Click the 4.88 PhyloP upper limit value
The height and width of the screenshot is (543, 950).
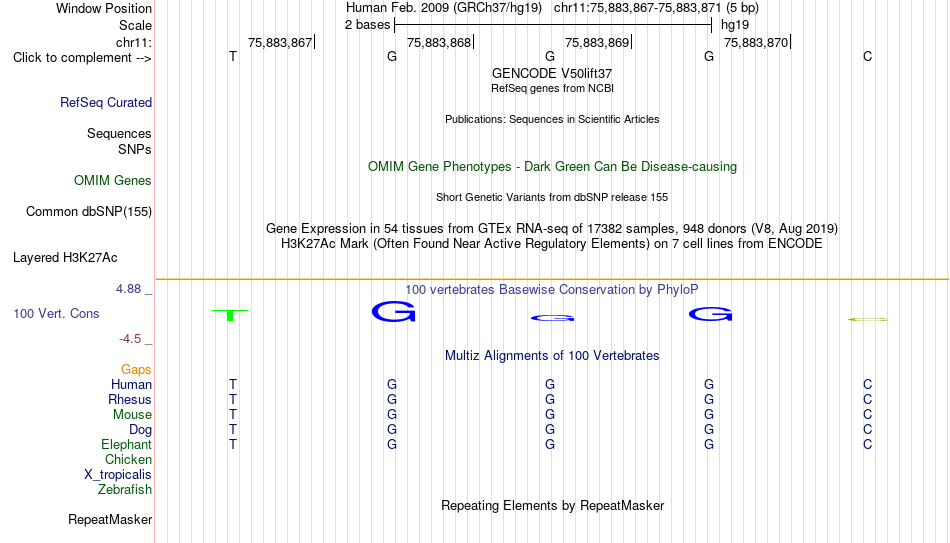(x=128, y=289)
